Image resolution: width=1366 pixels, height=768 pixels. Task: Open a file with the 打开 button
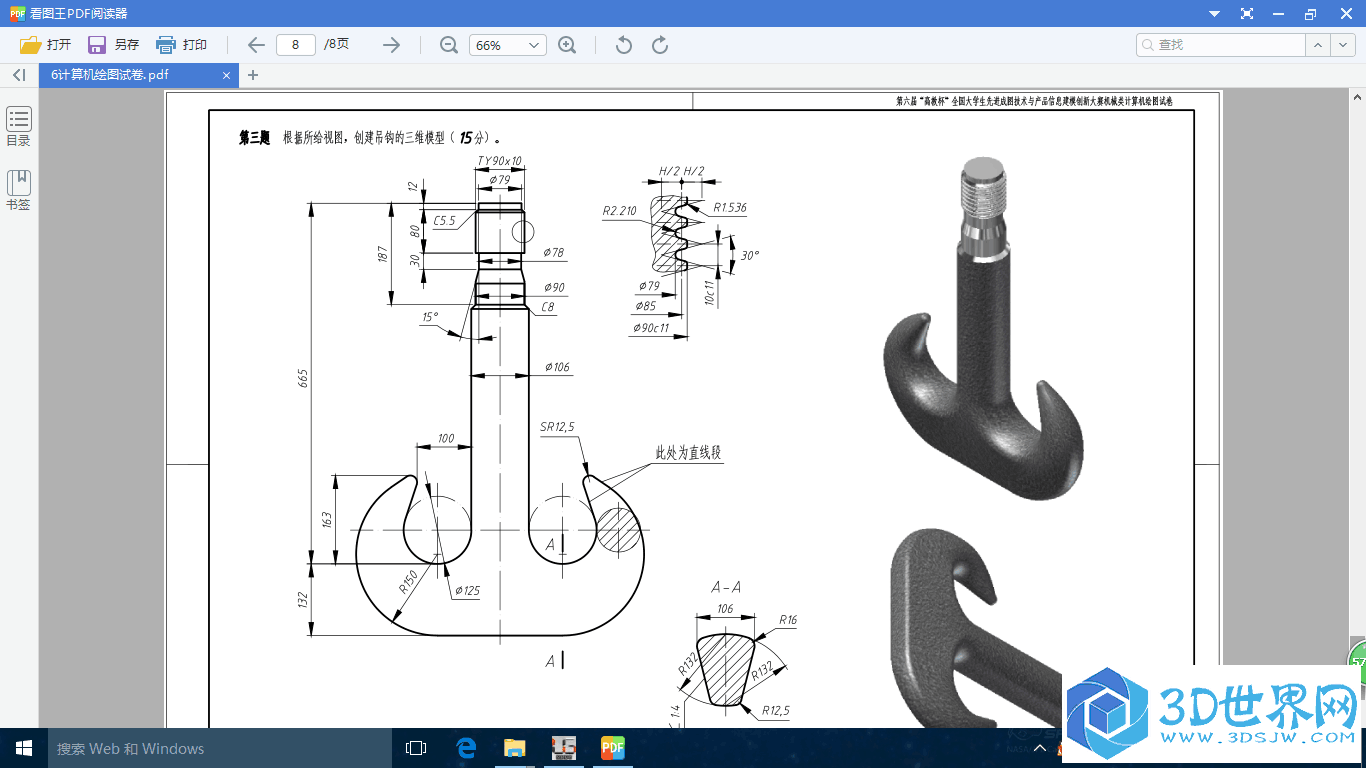(x=46, y=45)
